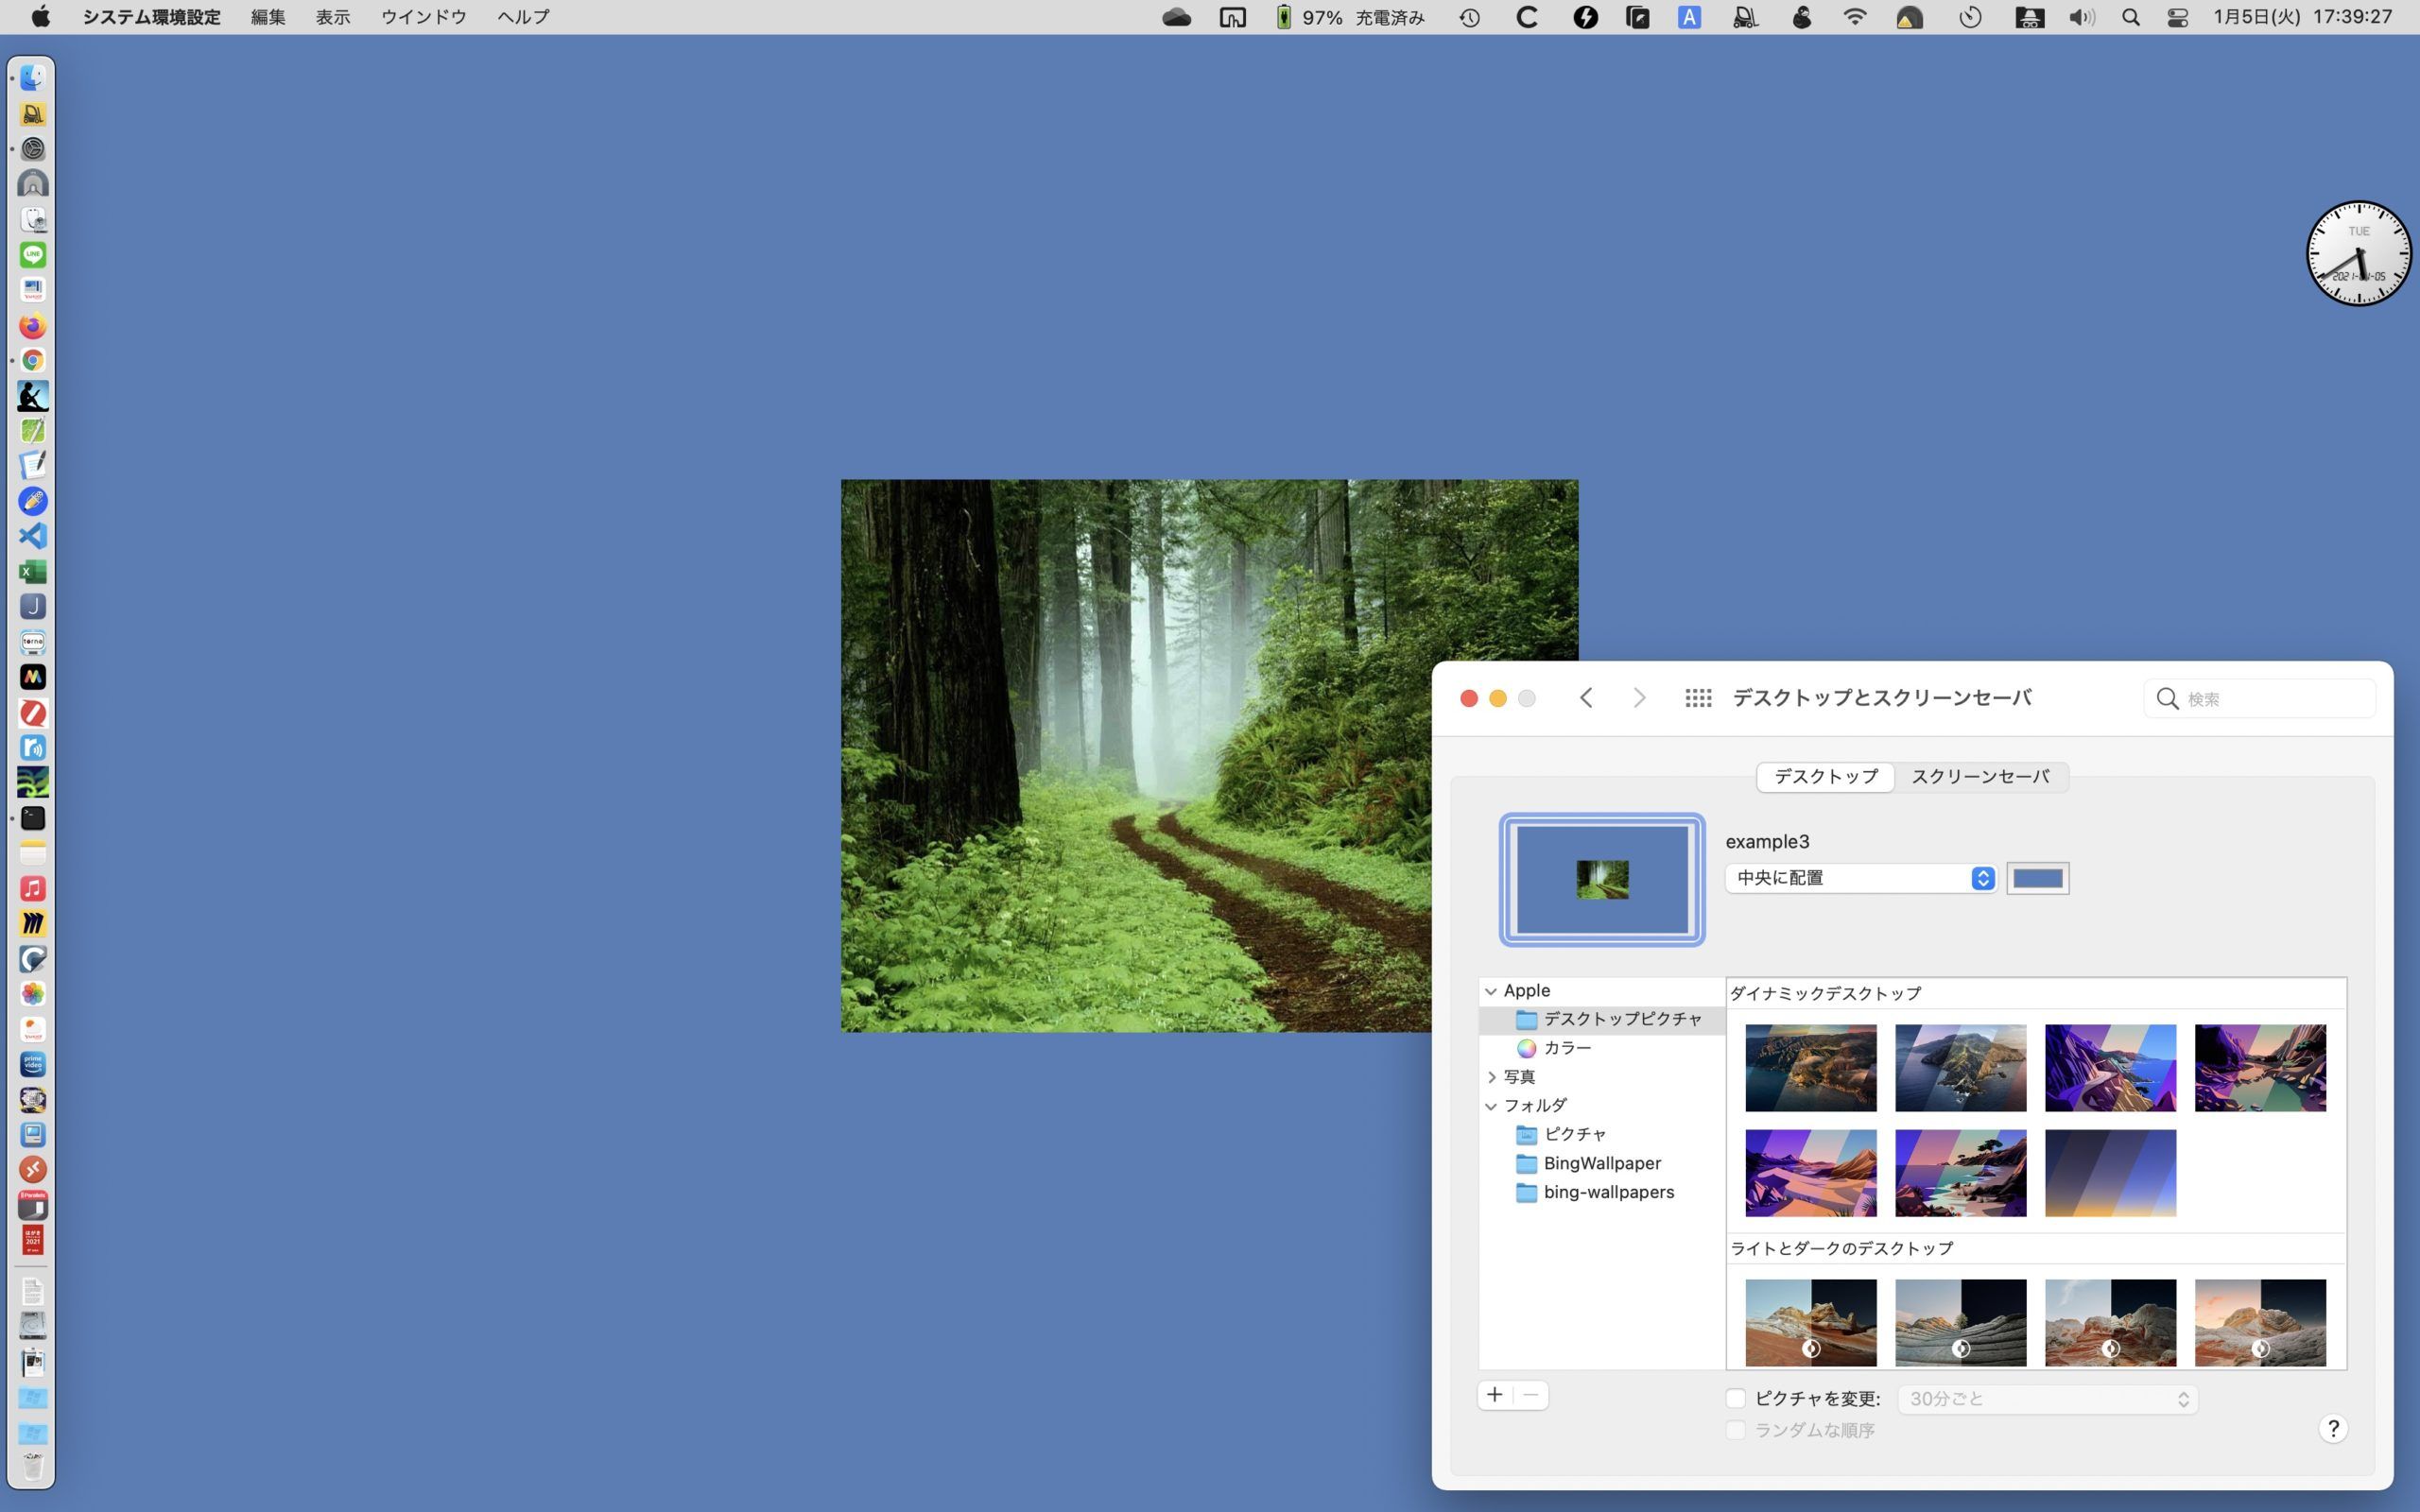This screenshot has height=1512, width=2420.
Task: Enable the ピクチャを変更 checkbox
Action: [x=1737, y=1397]
